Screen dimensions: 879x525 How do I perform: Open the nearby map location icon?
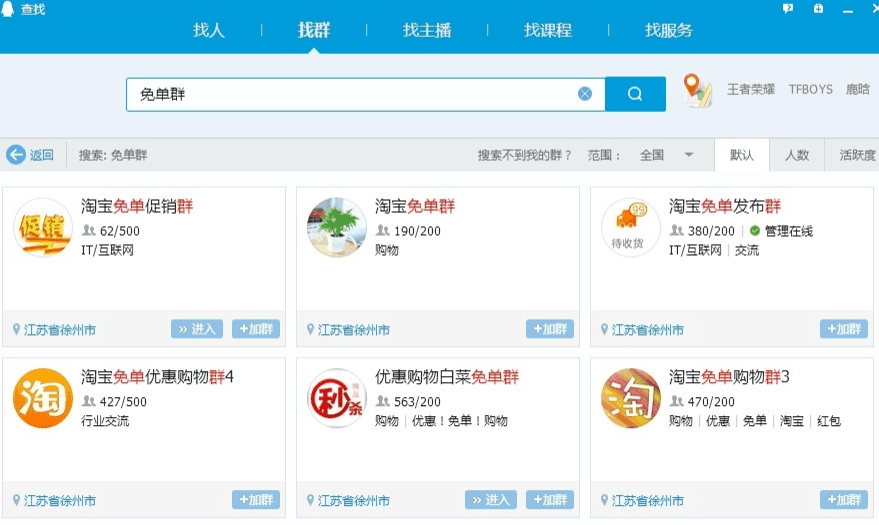point(697,90)
